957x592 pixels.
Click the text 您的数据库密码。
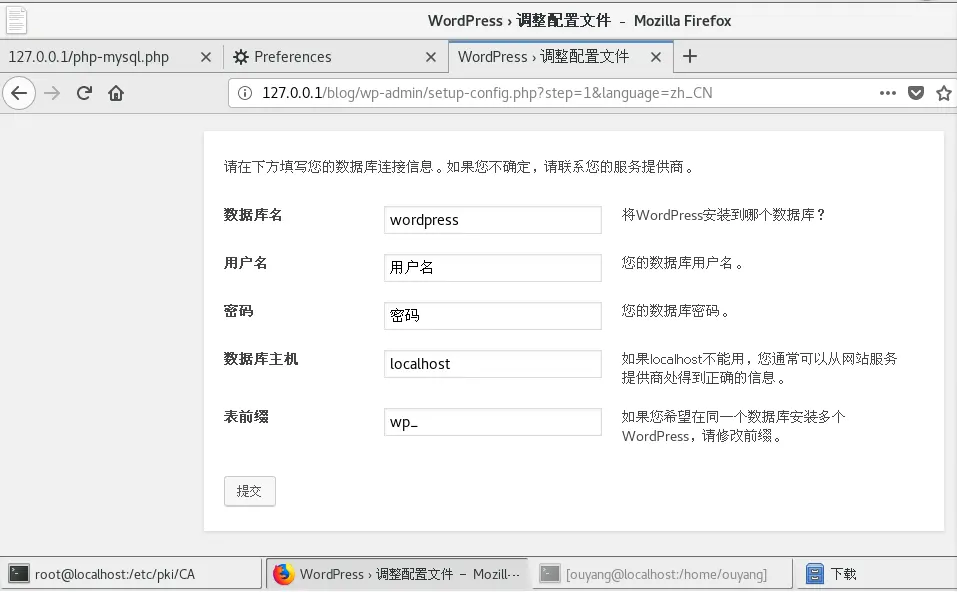[676, 311]
